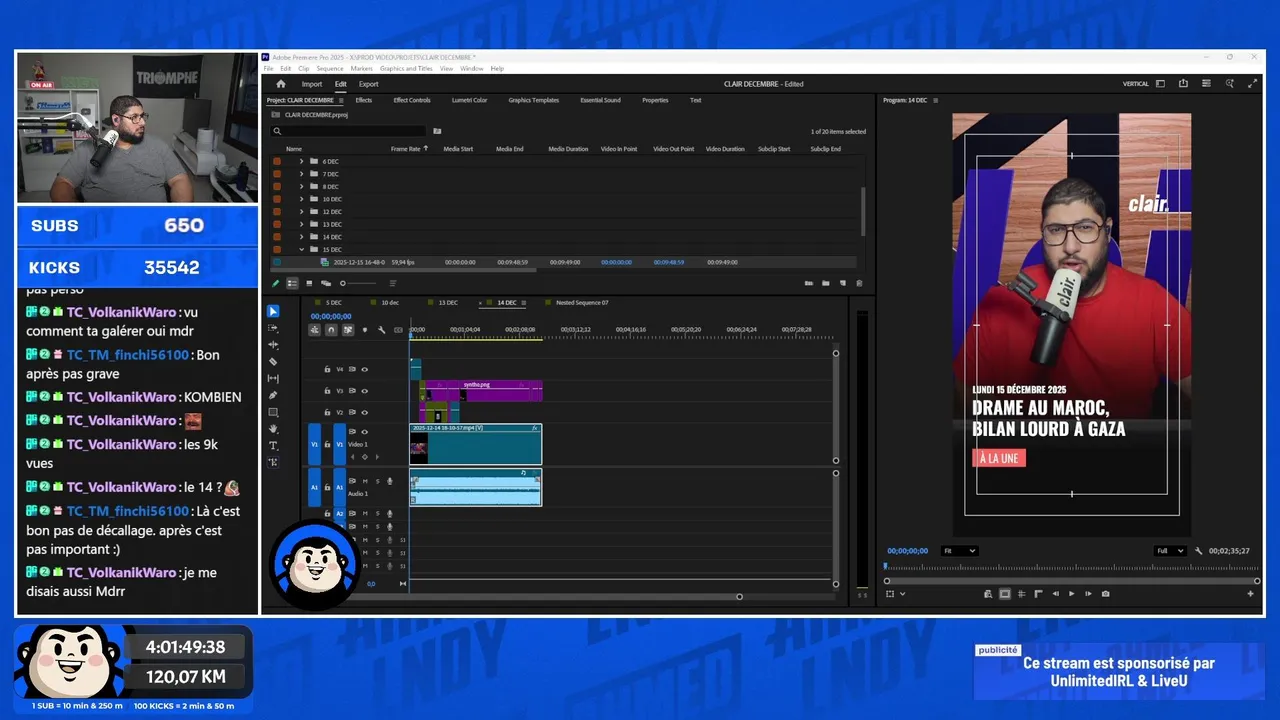Expand the 13 DEC bin
The width and height of the screenshot is (1280, 720).
click(301, 224)
